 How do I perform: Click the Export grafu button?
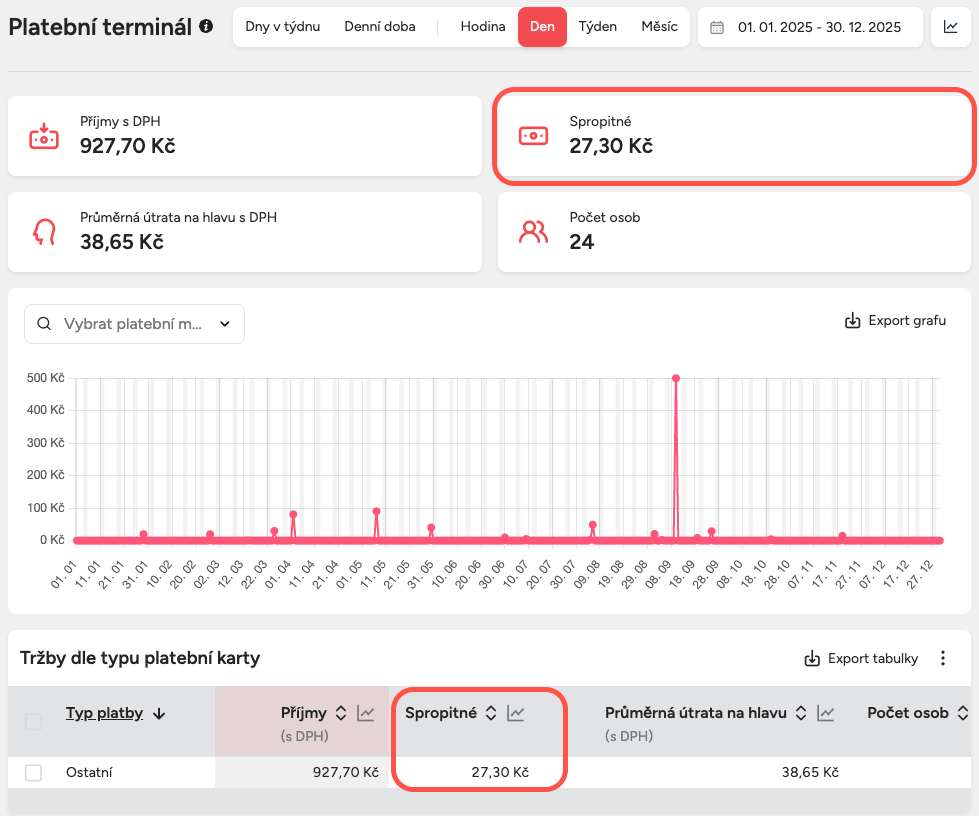[895, 321]
